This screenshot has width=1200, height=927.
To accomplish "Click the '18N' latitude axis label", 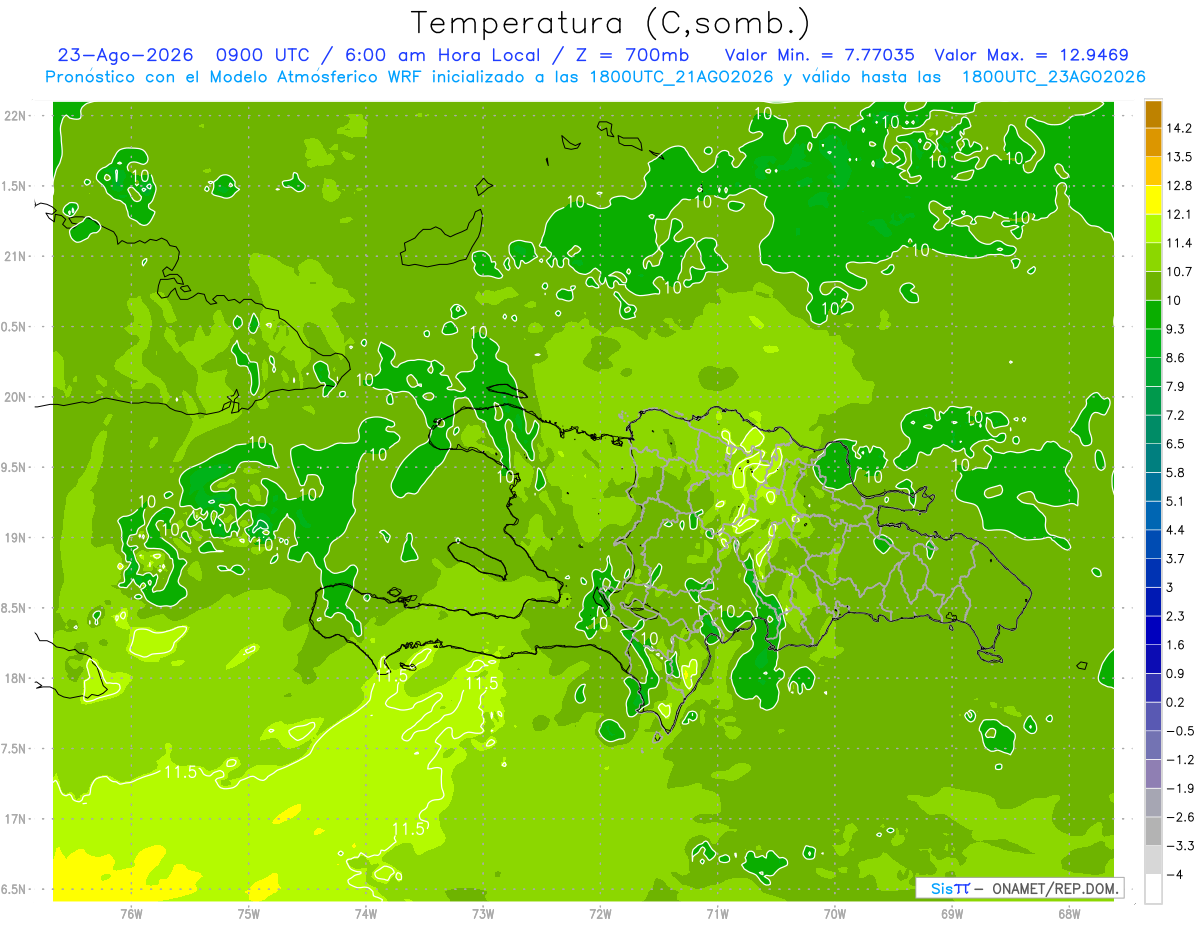I will [x=17, y=678].
